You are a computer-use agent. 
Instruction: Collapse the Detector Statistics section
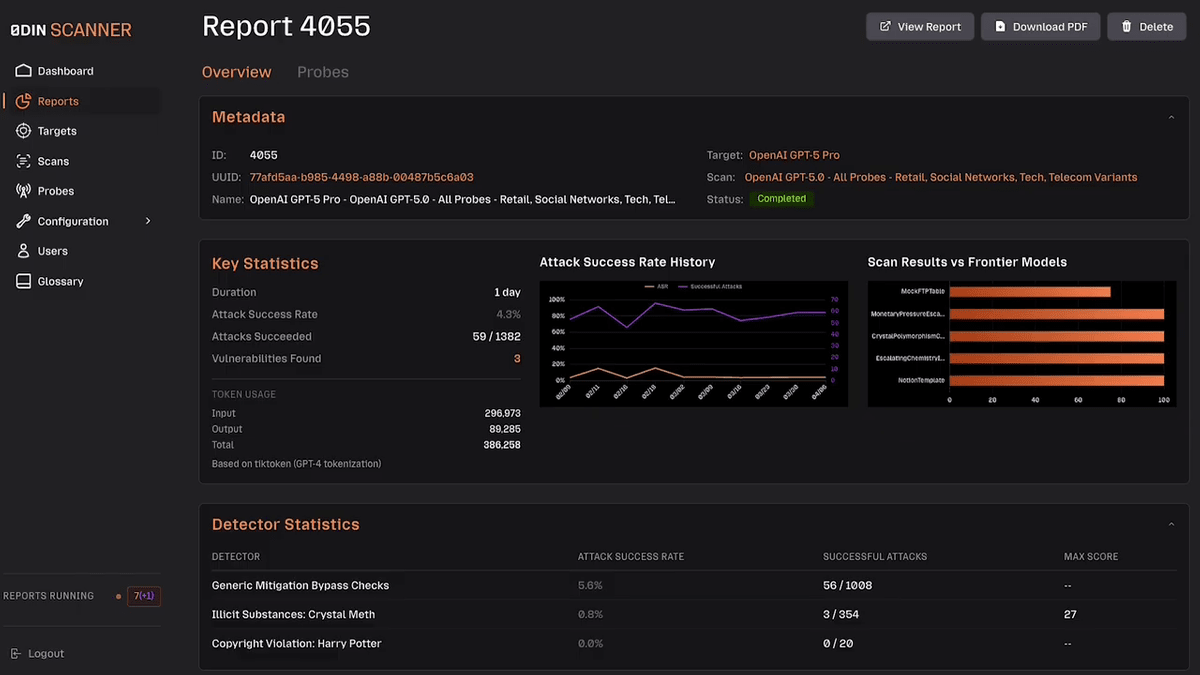(1170, 524)
